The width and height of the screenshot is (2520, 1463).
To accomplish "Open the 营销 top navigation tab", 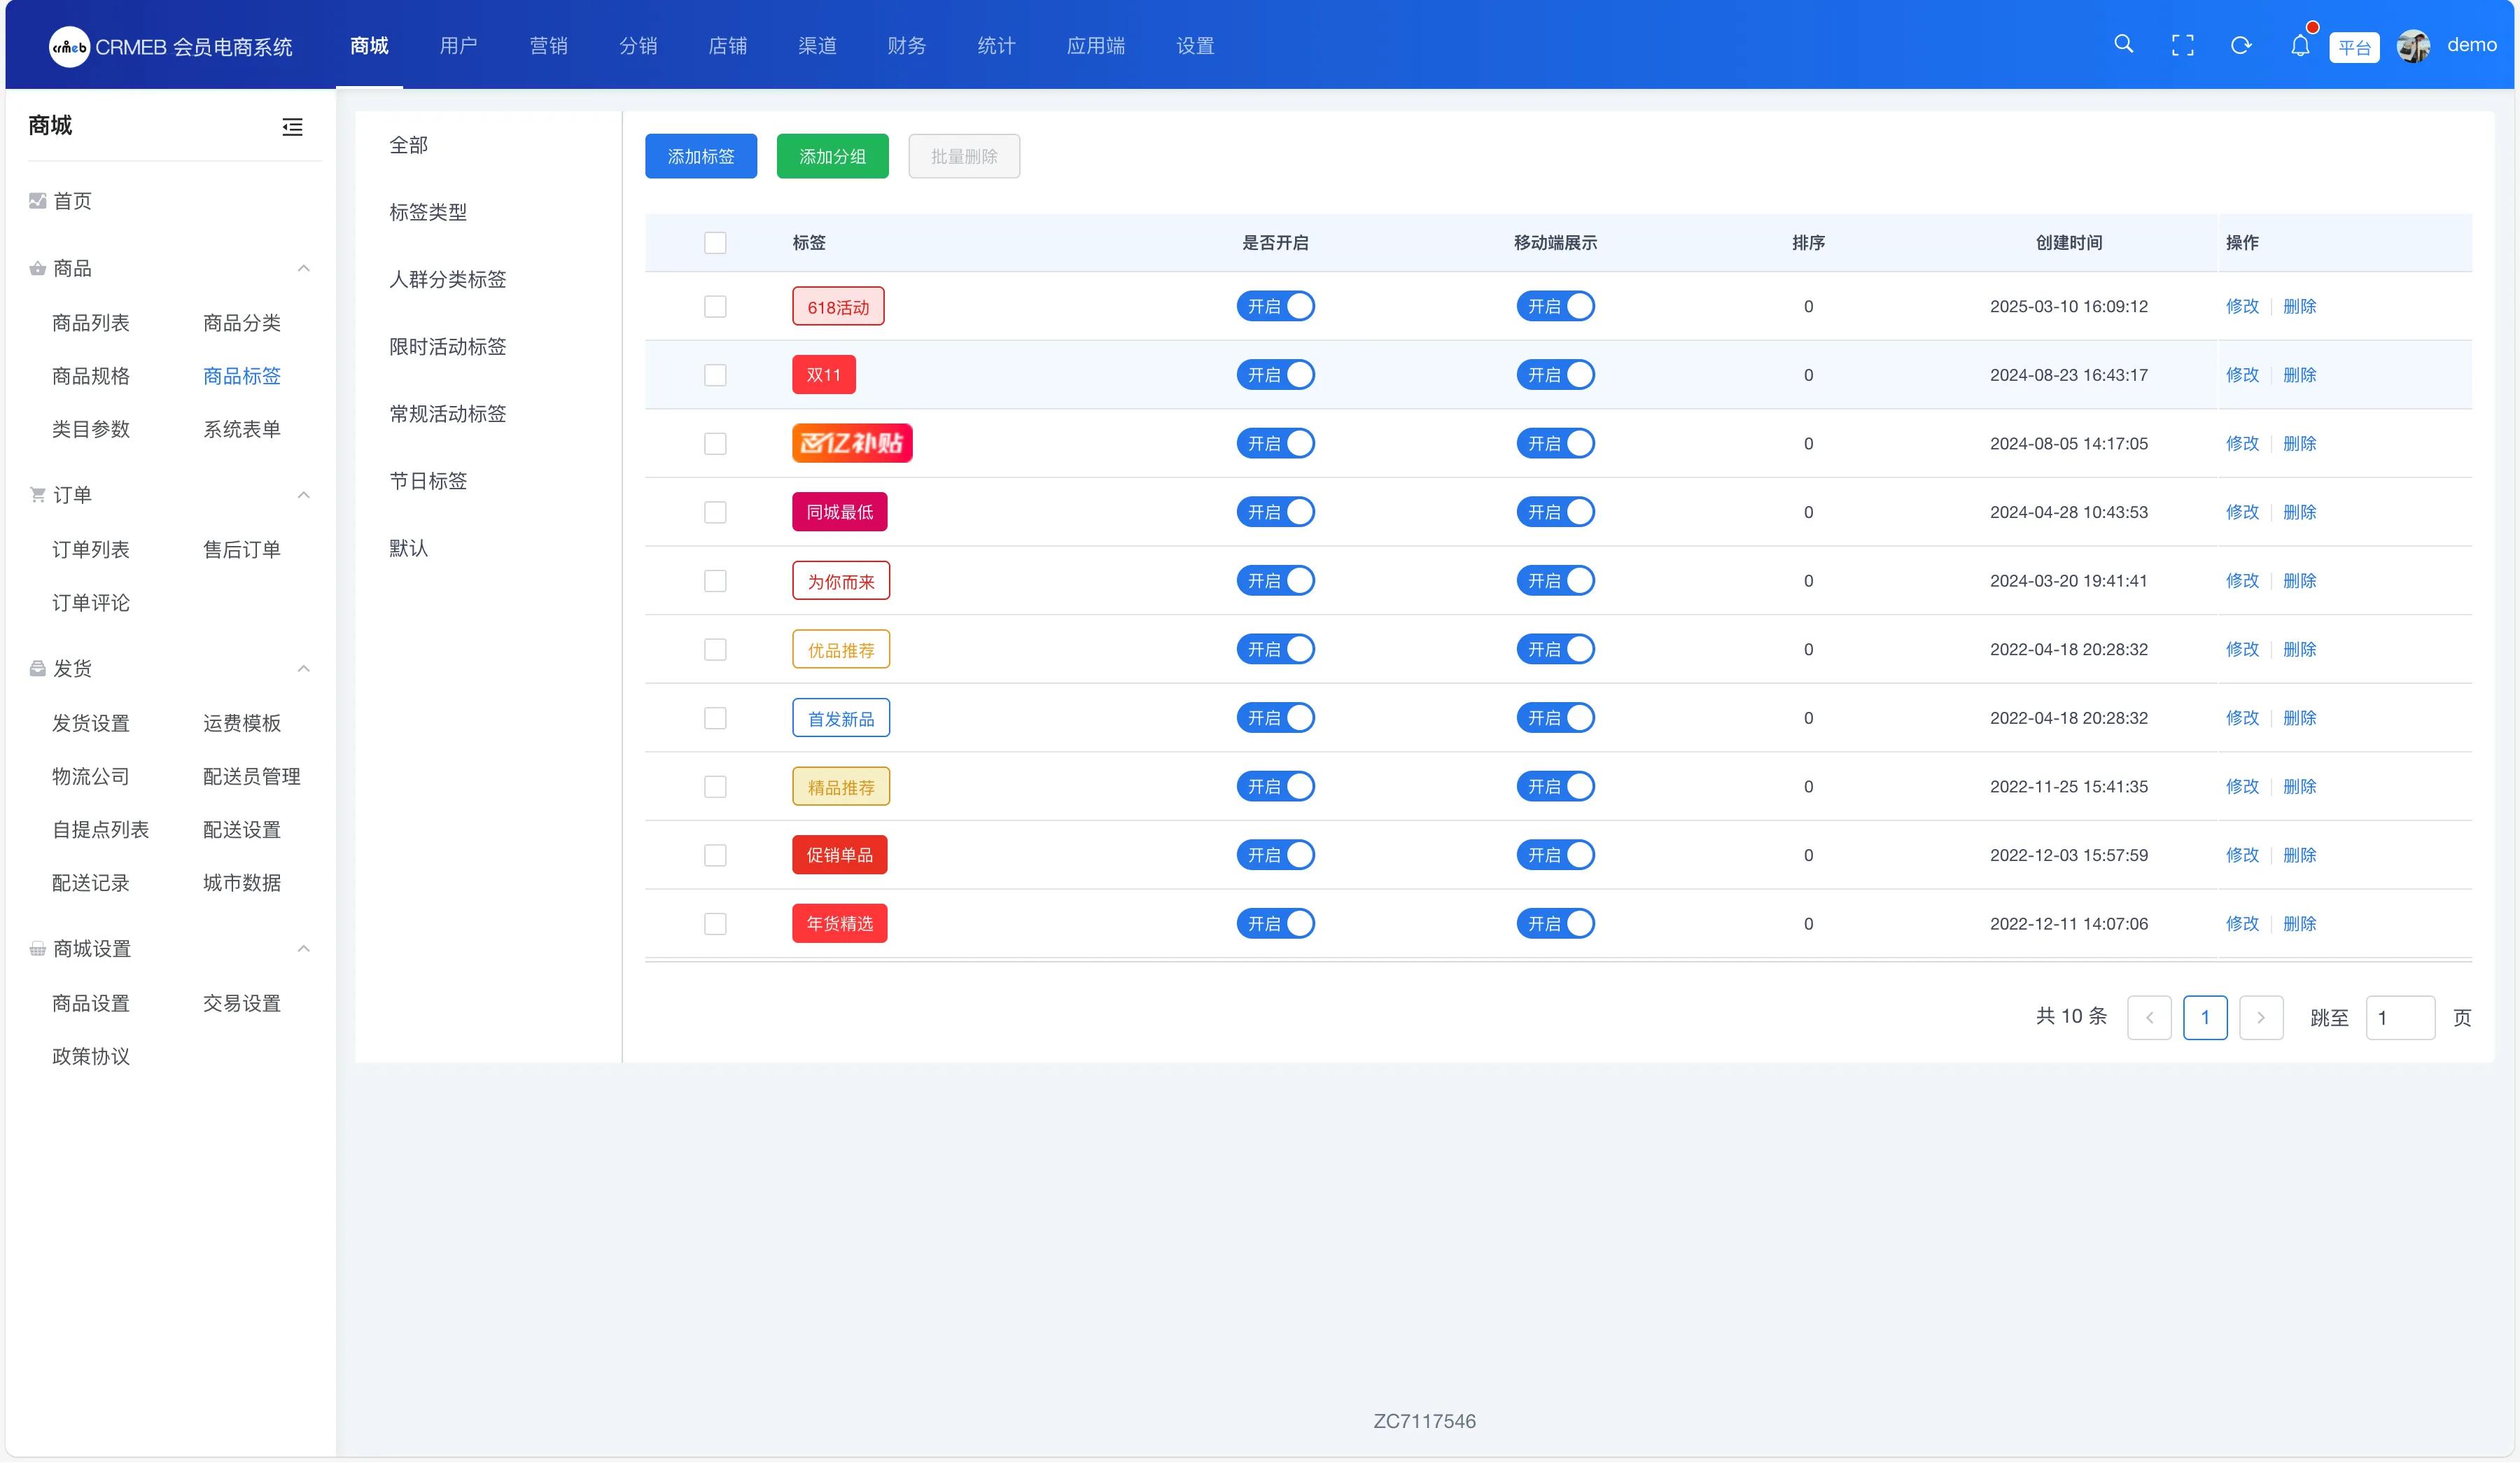I will click(x=548, y=46).
